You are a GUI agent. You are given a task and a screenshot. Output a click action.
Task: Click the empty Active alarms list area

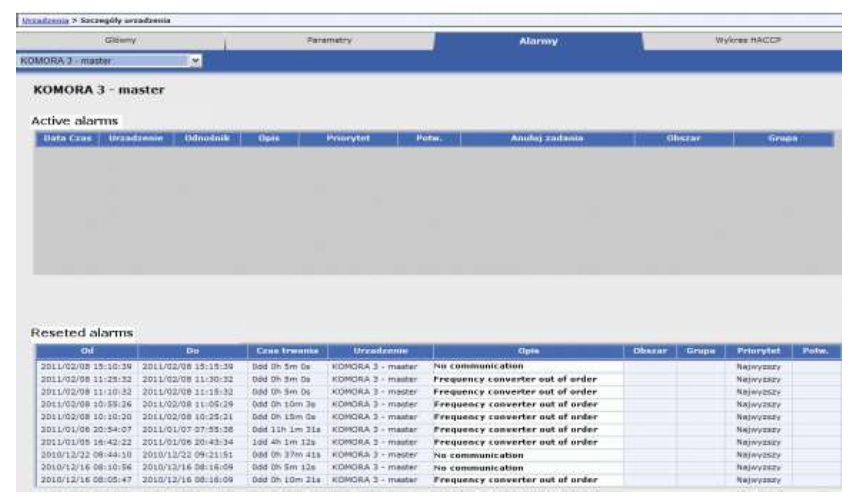click(432, 210)
